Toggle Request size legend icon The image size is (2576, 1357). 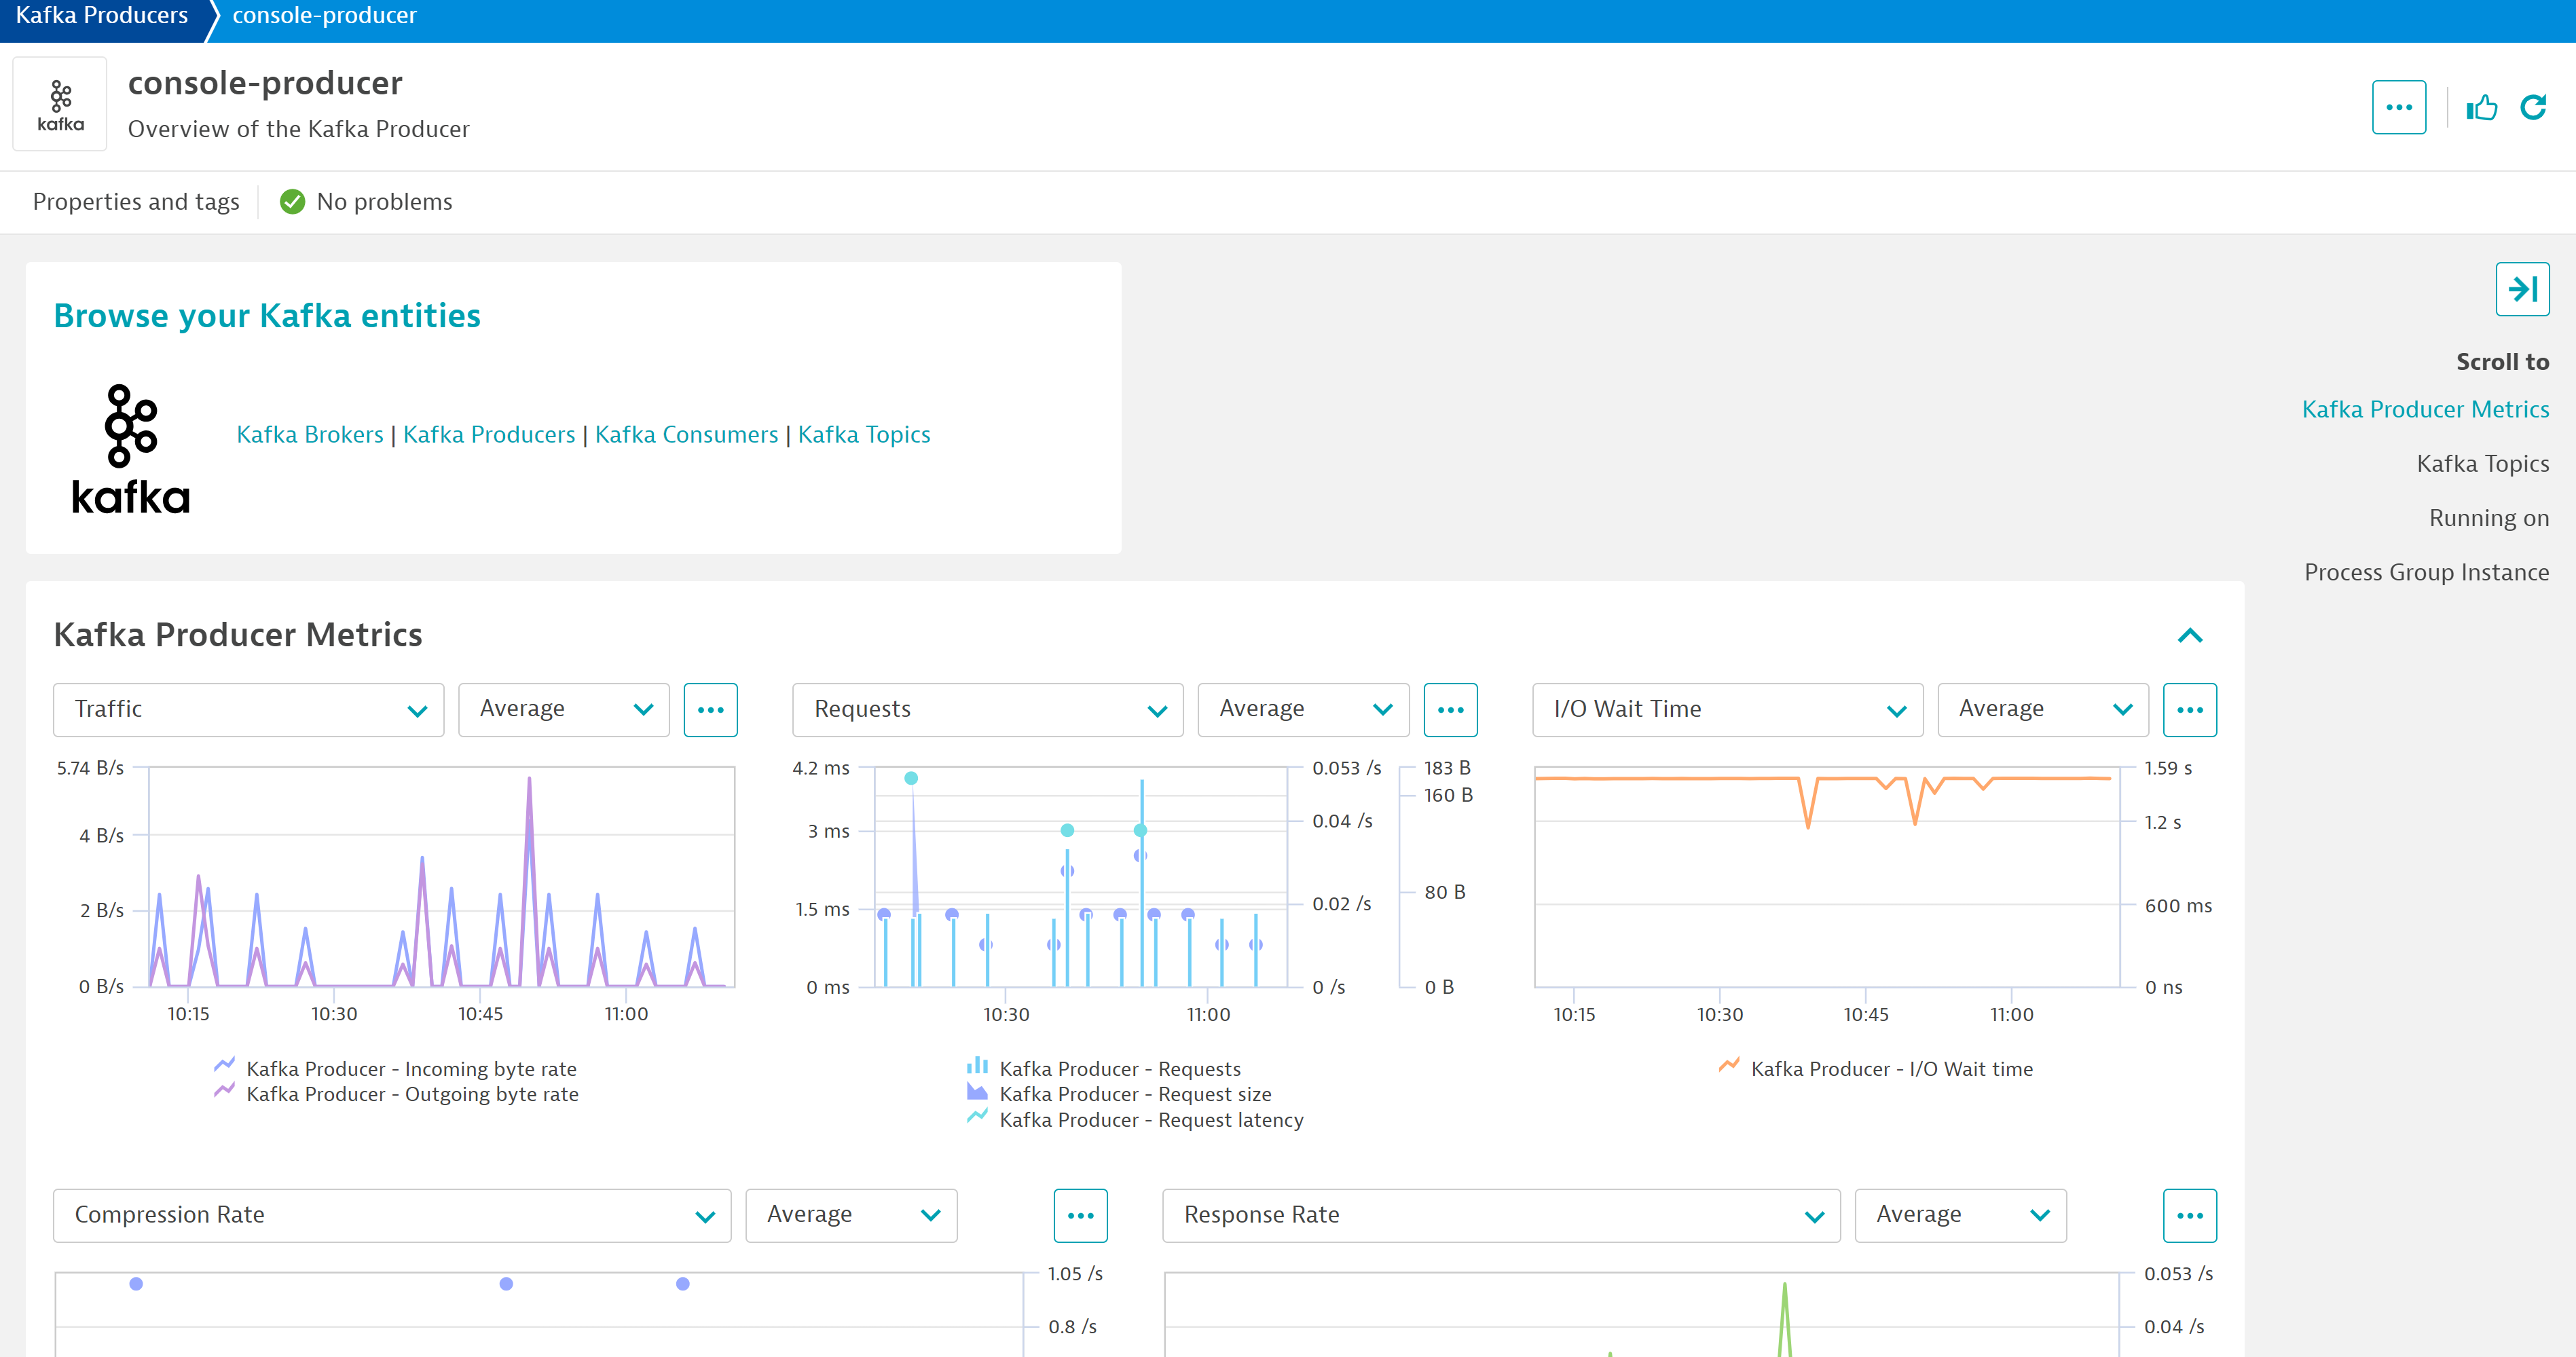click(977, 1091)
